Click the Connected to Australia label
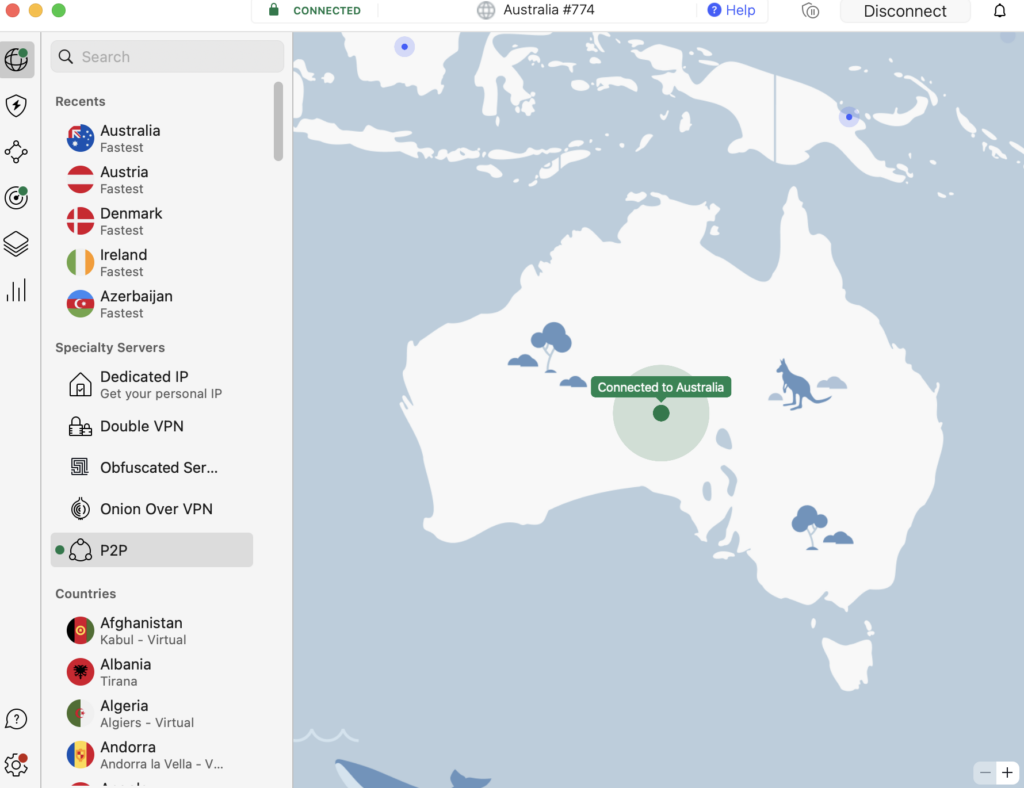The height and width of the screenshot is (788, 1024). tap(661, 387)
